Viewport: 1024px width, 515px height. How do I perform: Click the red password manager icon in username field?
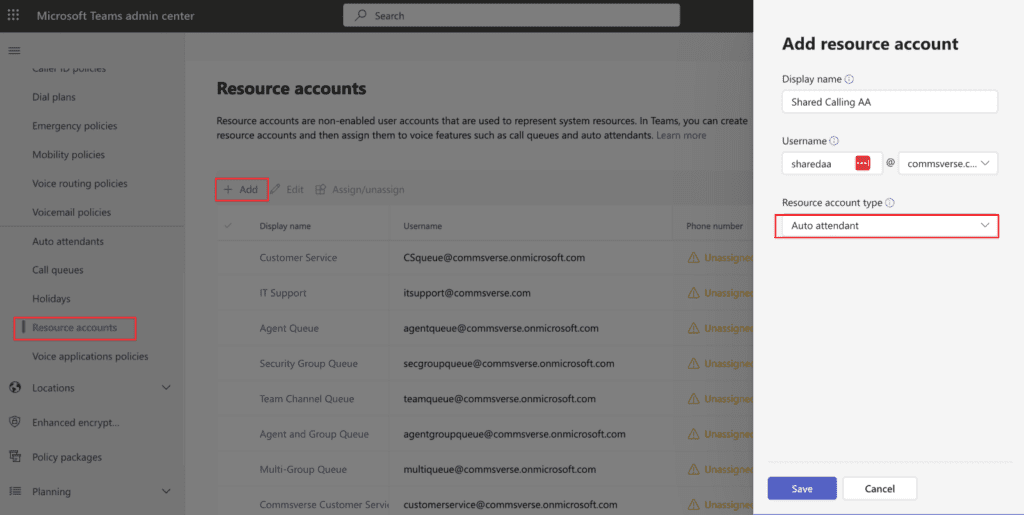click(863, 164)
